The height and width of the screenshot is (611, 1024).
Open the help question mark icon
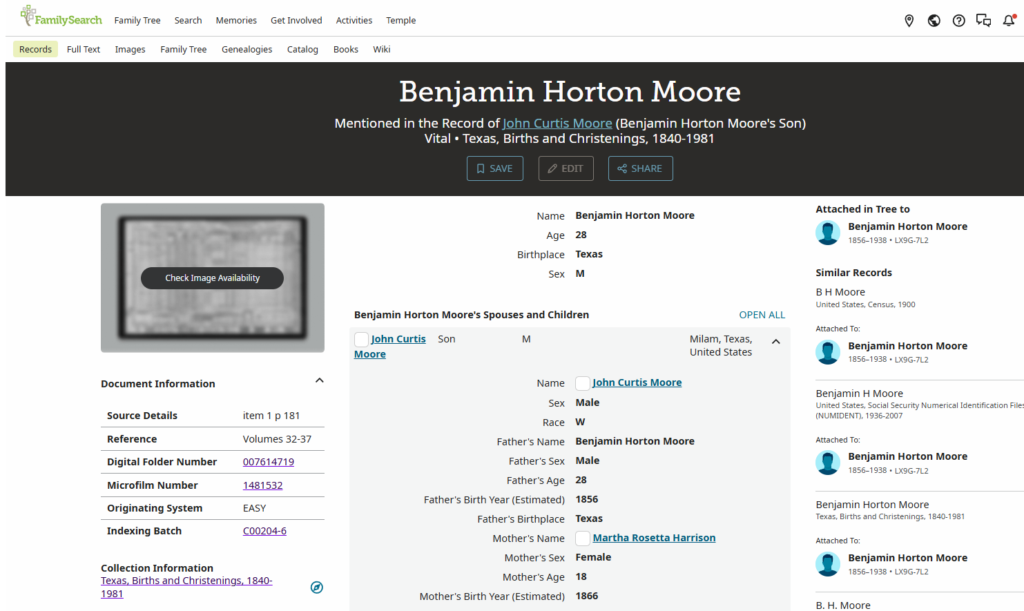pos(959,21)
